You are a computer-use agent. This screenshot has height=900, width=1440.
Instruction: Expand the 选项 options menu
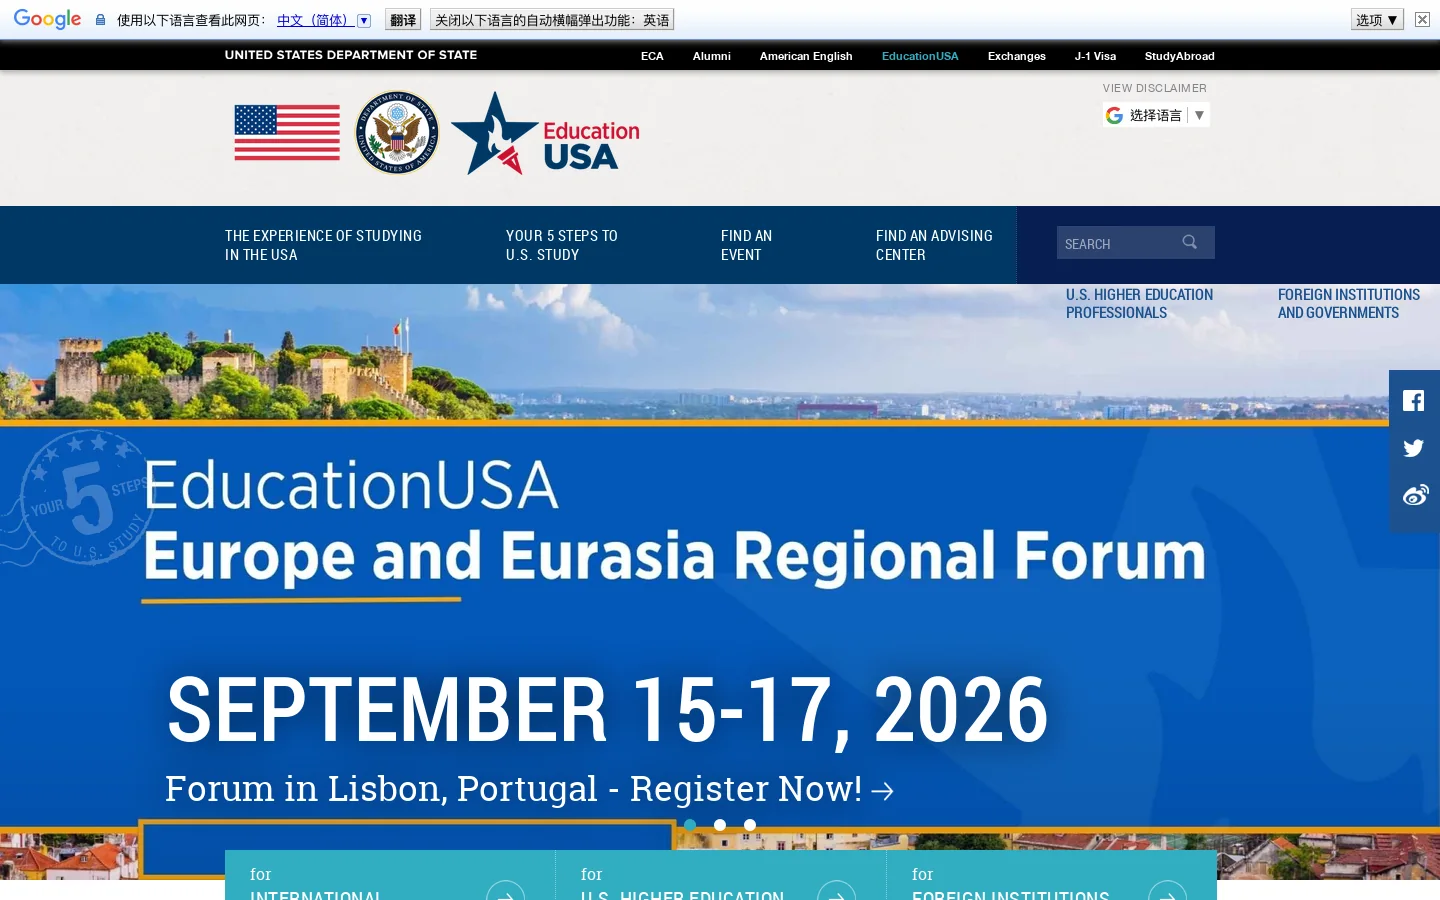pyautogui.click(x=1377, y=20)
